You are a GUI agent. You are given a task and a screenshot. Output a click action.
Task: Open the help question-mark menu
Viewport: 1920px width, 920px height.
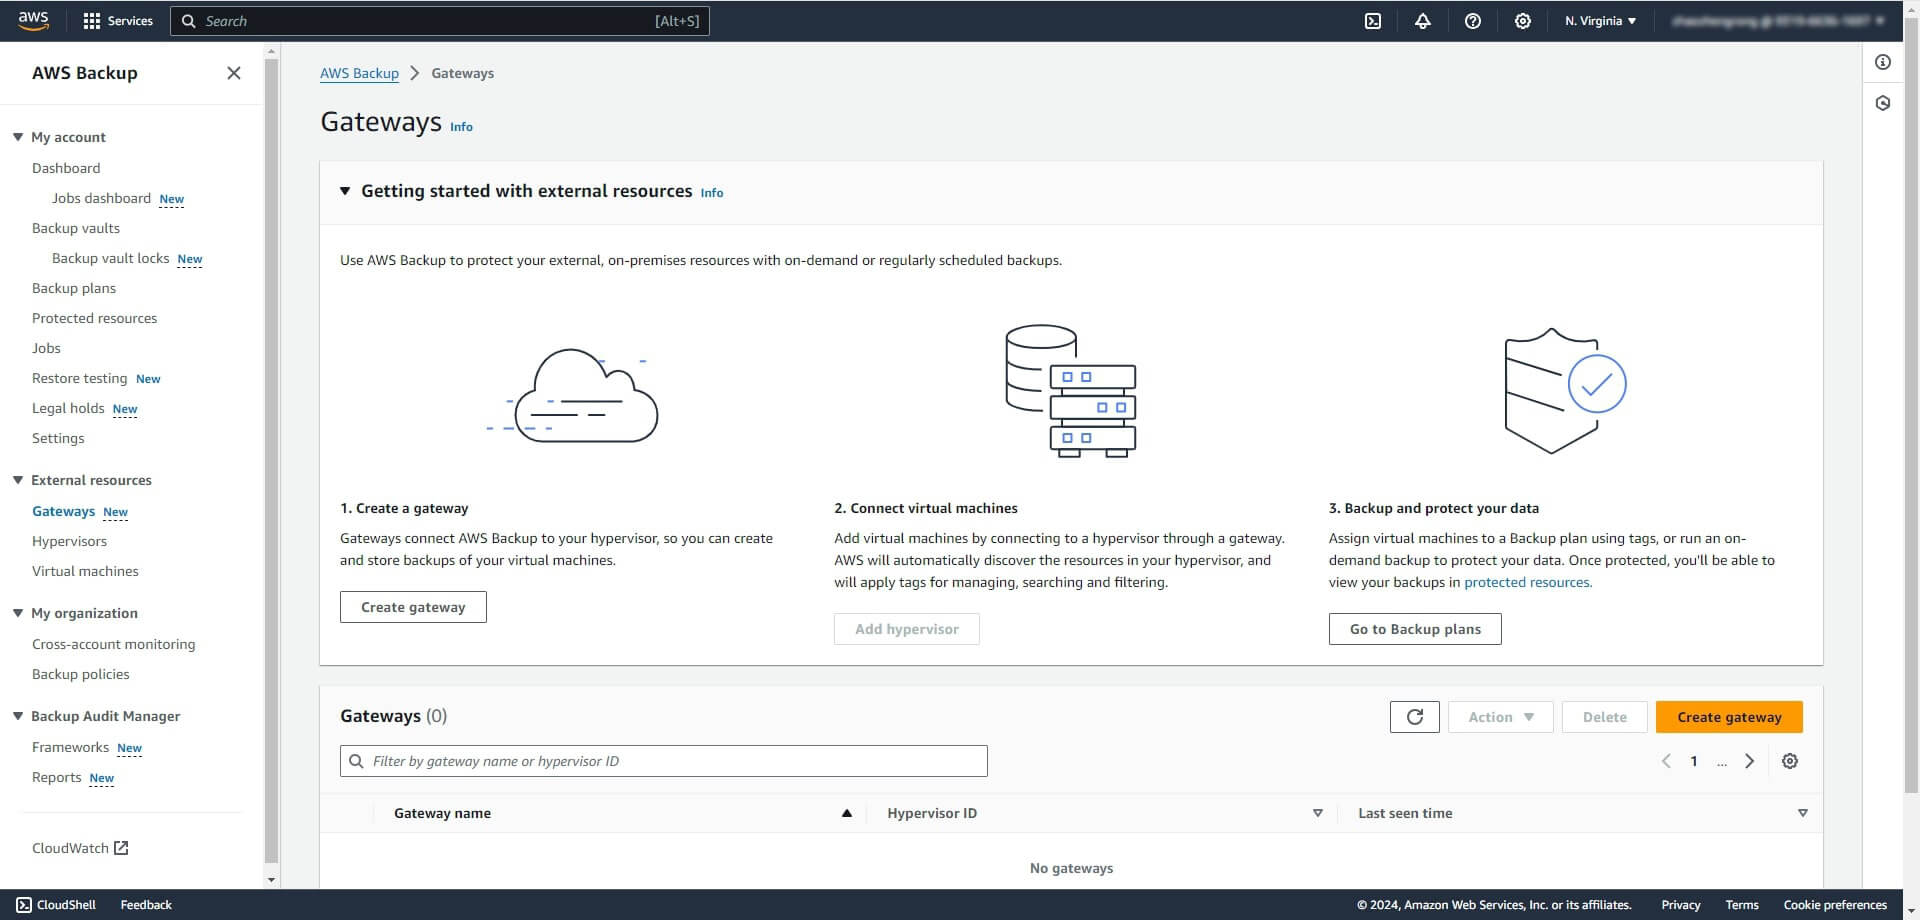[1472, 21]
